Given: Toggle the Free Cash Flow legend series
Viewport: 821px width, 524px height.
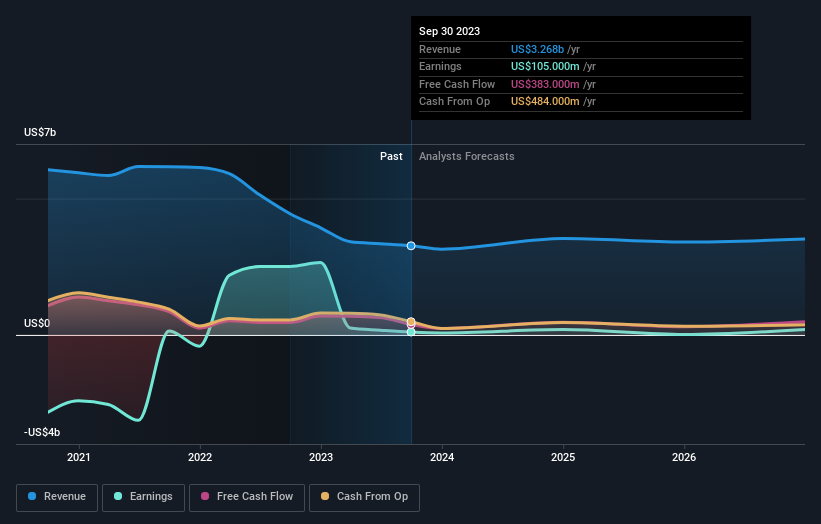Looking at the screenshot, I should [x=247, y=497].
